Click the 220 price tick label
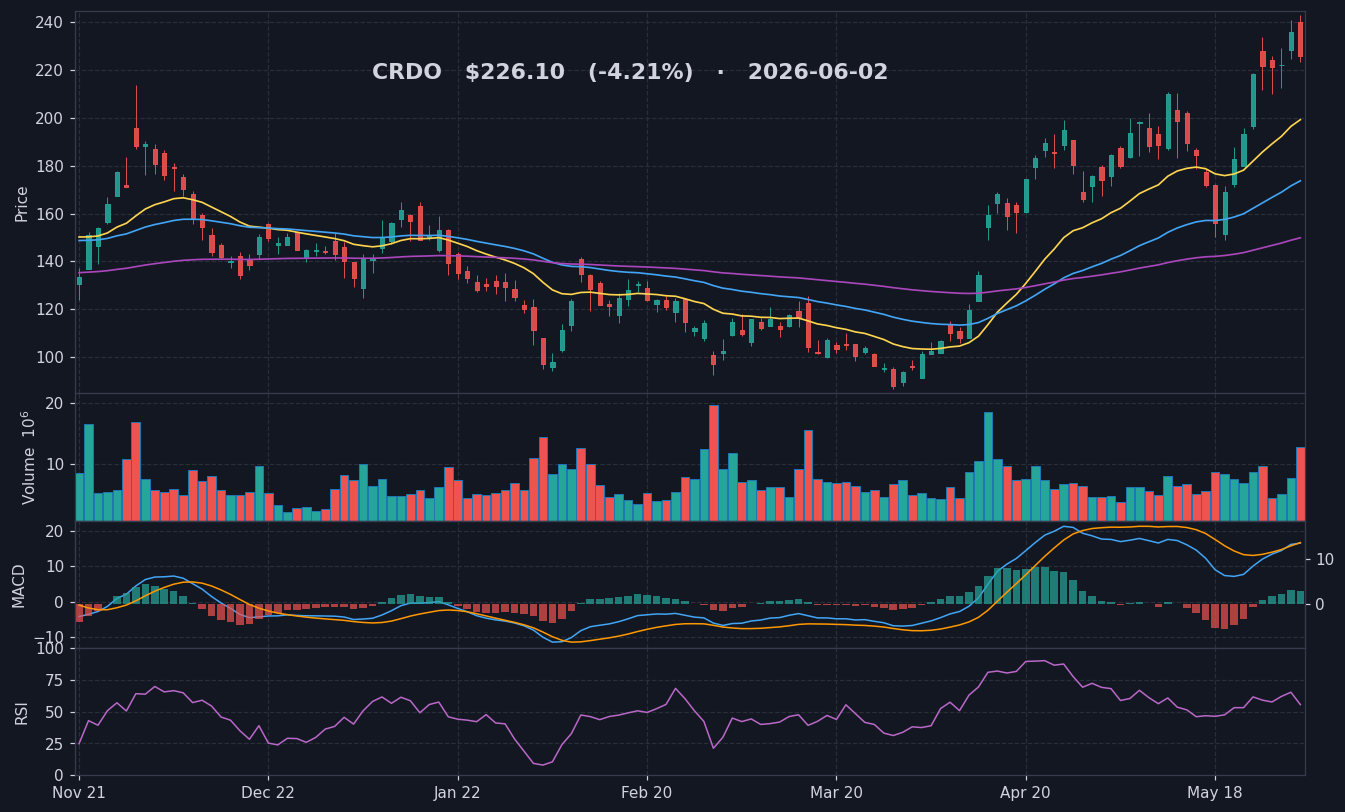This screenshot has height=812, width=1345. (48, 71)
